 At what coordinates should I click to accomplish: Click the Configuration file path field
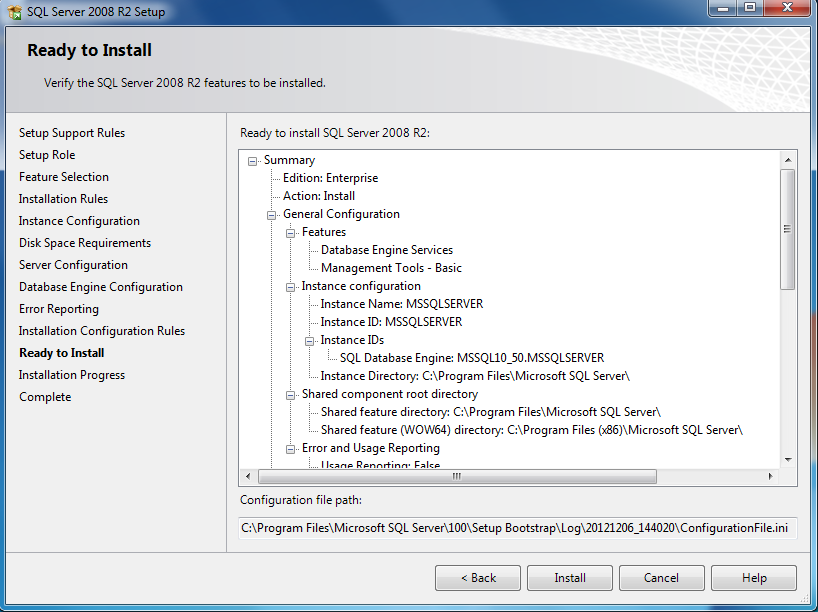[x=518, y=528]
